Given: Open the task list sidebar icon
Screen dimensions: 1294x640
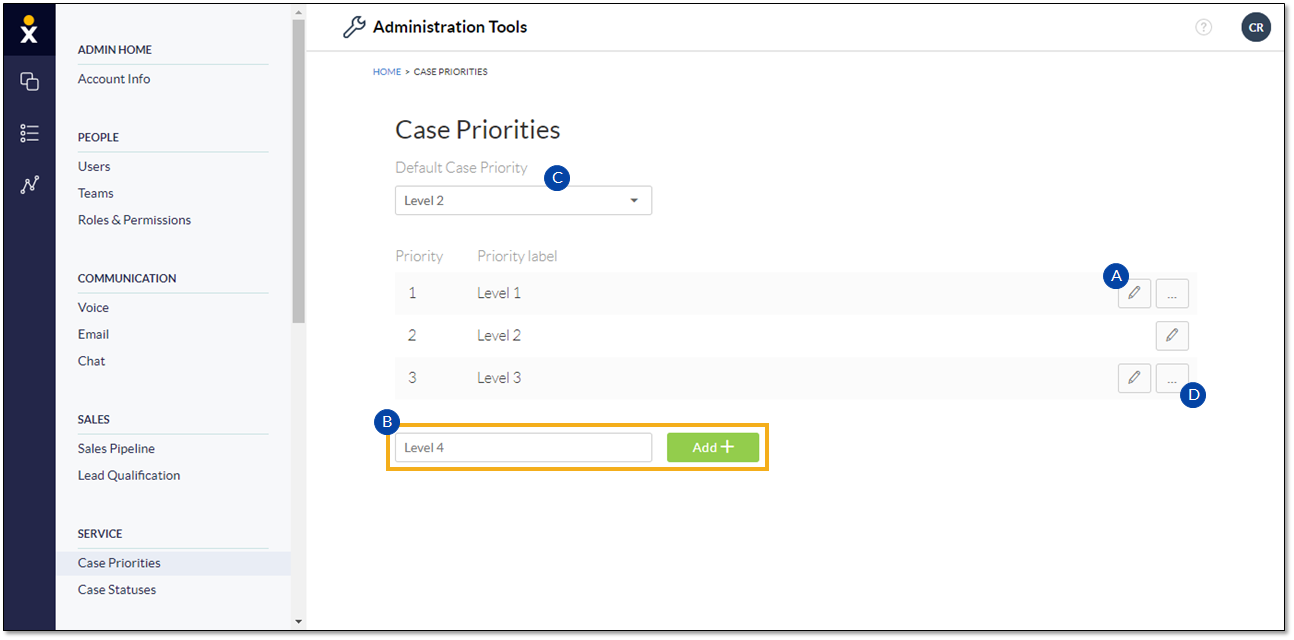Looking at the screenshot, I should click(29, 133).
